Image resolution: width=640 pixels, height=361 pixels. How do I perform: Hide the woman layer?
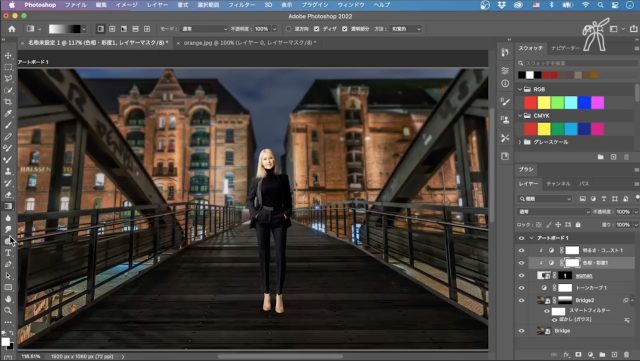pyautogui.click(x=521, y=276)
